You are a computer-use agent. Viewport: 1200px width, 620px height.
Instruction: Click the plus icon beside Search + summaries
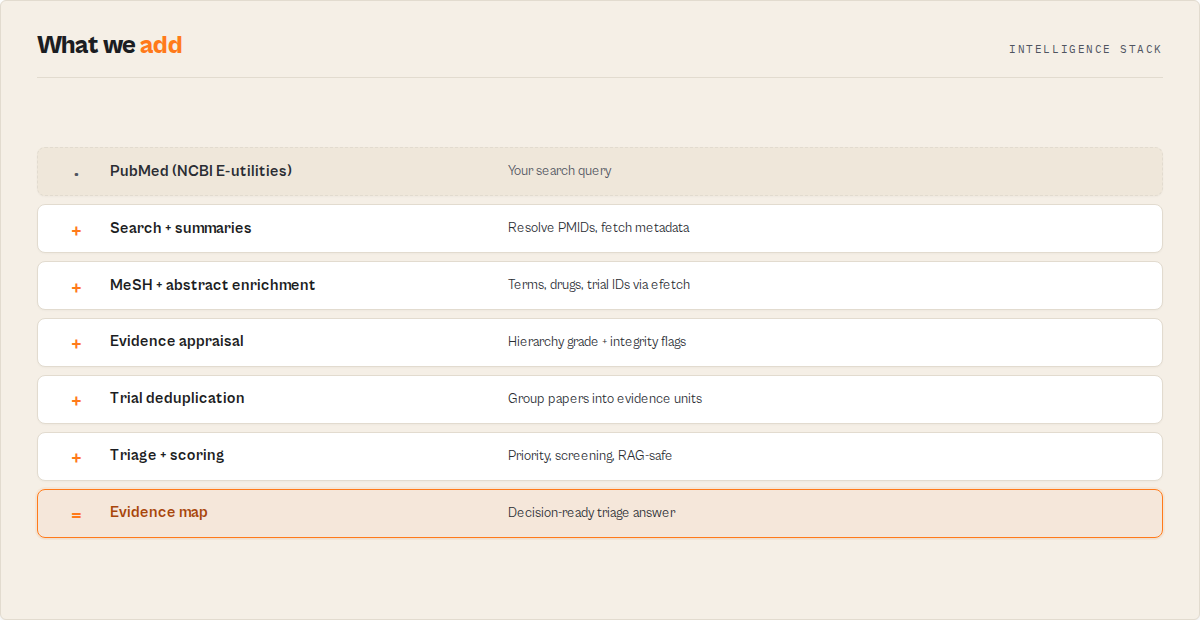tap(76, 231)
